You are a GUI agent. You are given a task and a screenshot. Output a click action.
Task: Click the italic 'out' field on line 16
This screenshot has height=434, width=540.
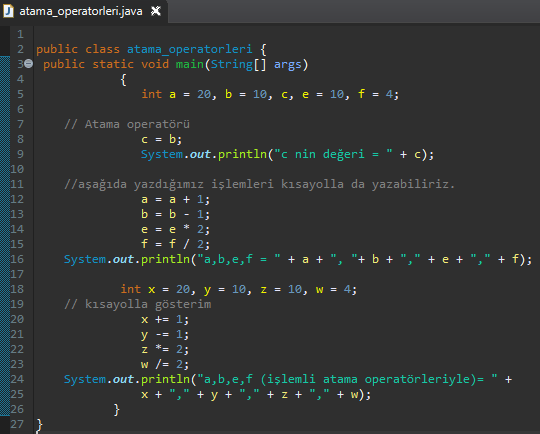point(123,259)
